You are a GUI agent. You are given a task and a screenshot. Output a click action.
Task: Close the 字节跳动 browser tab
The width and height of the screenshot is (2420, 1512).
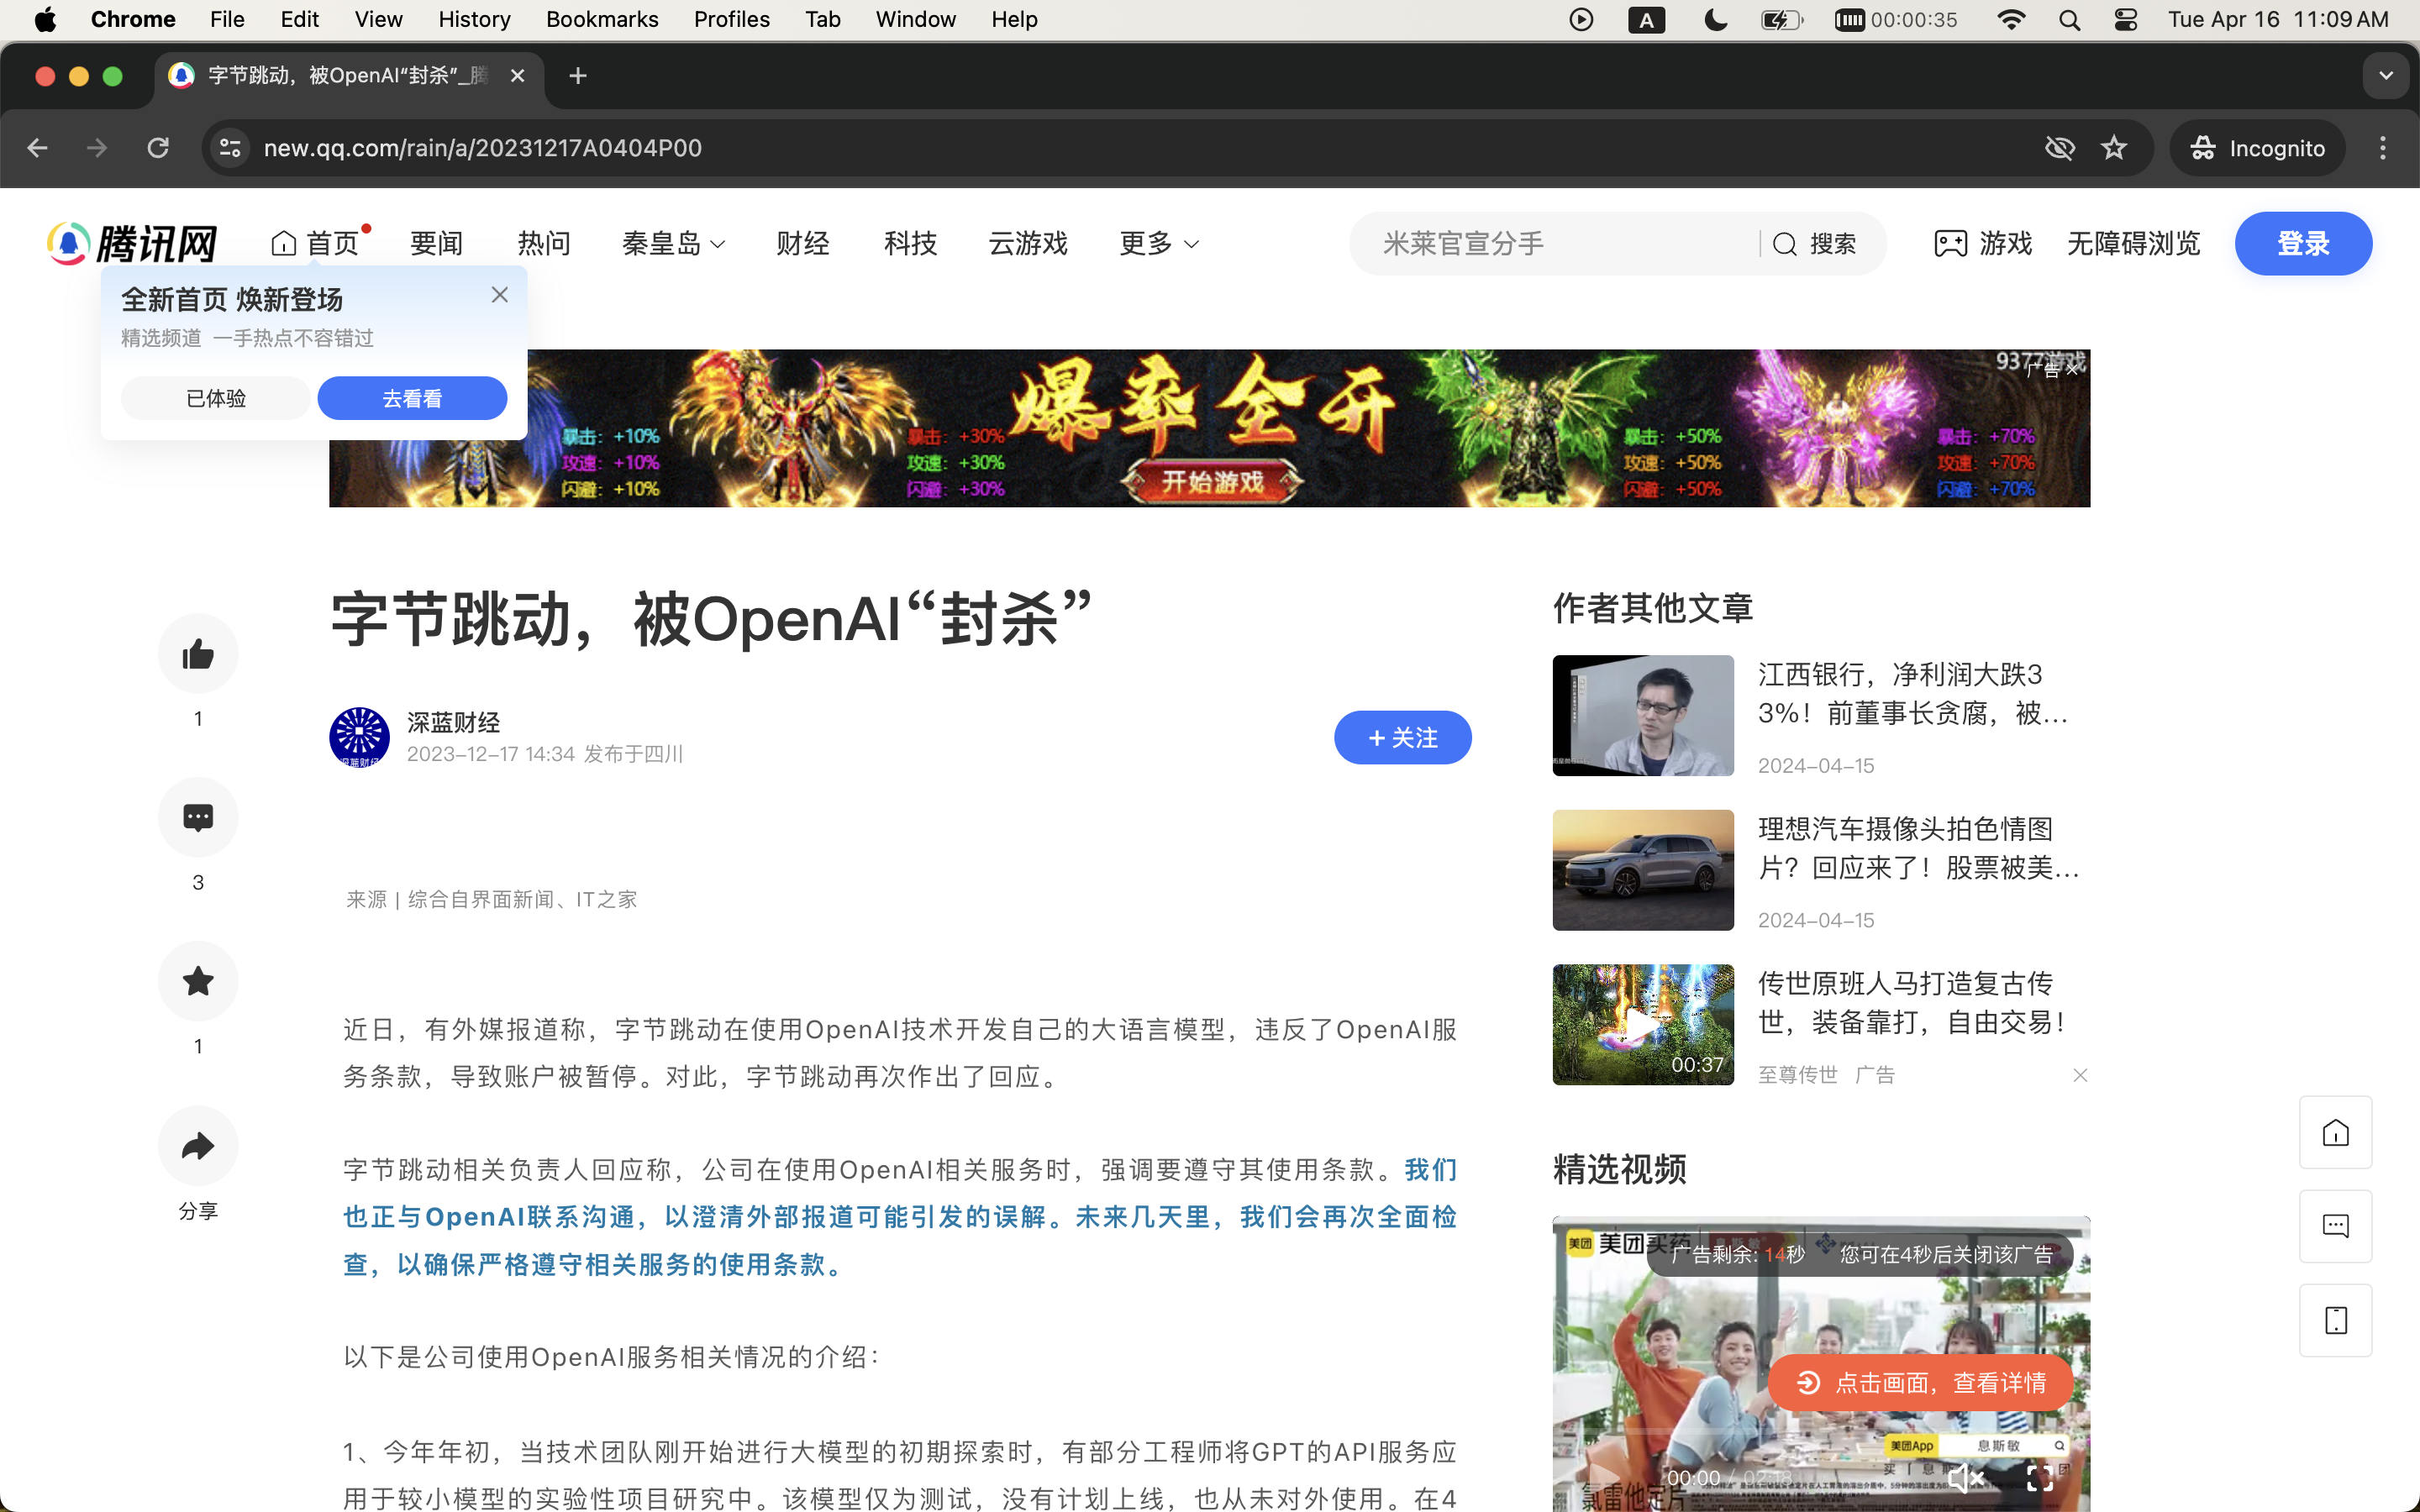click(517, 76)
